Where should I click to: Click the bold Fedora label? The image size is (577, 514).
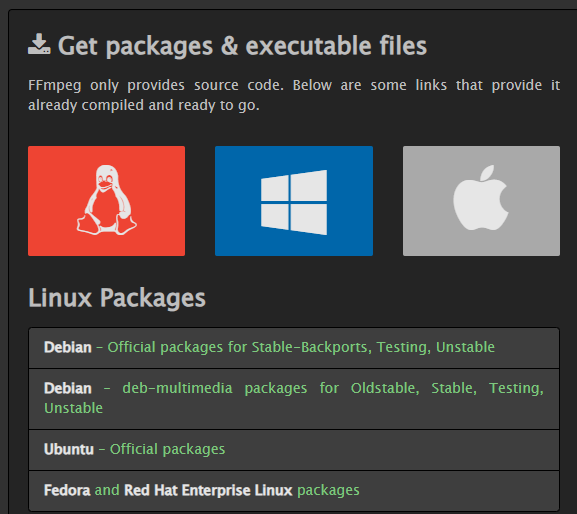(x=67, y=490)
